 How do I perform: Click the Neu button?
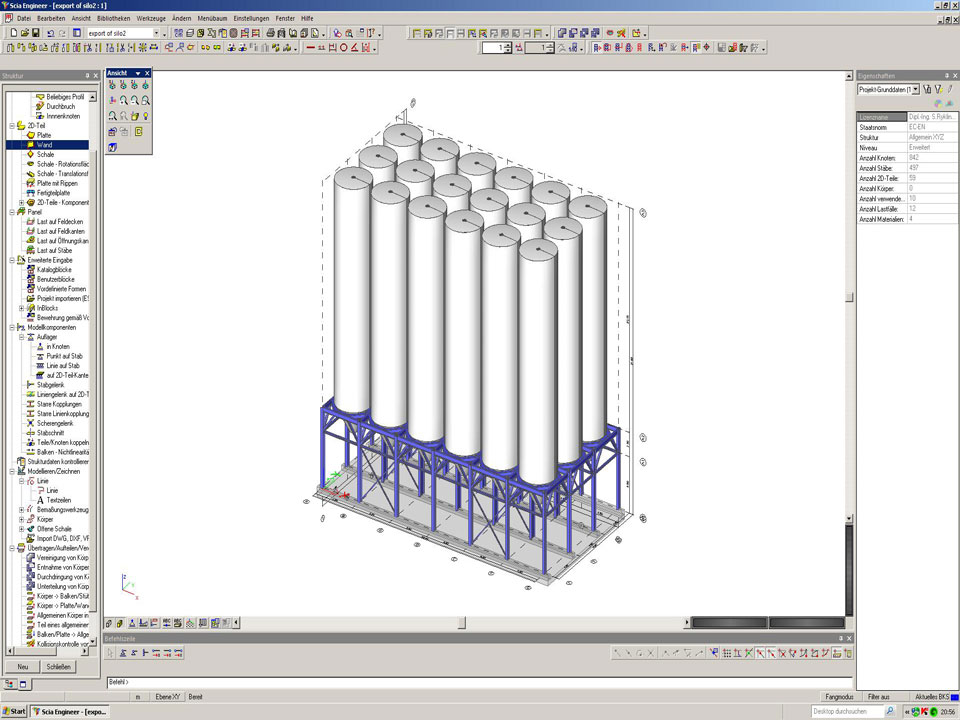pos(22,666)
